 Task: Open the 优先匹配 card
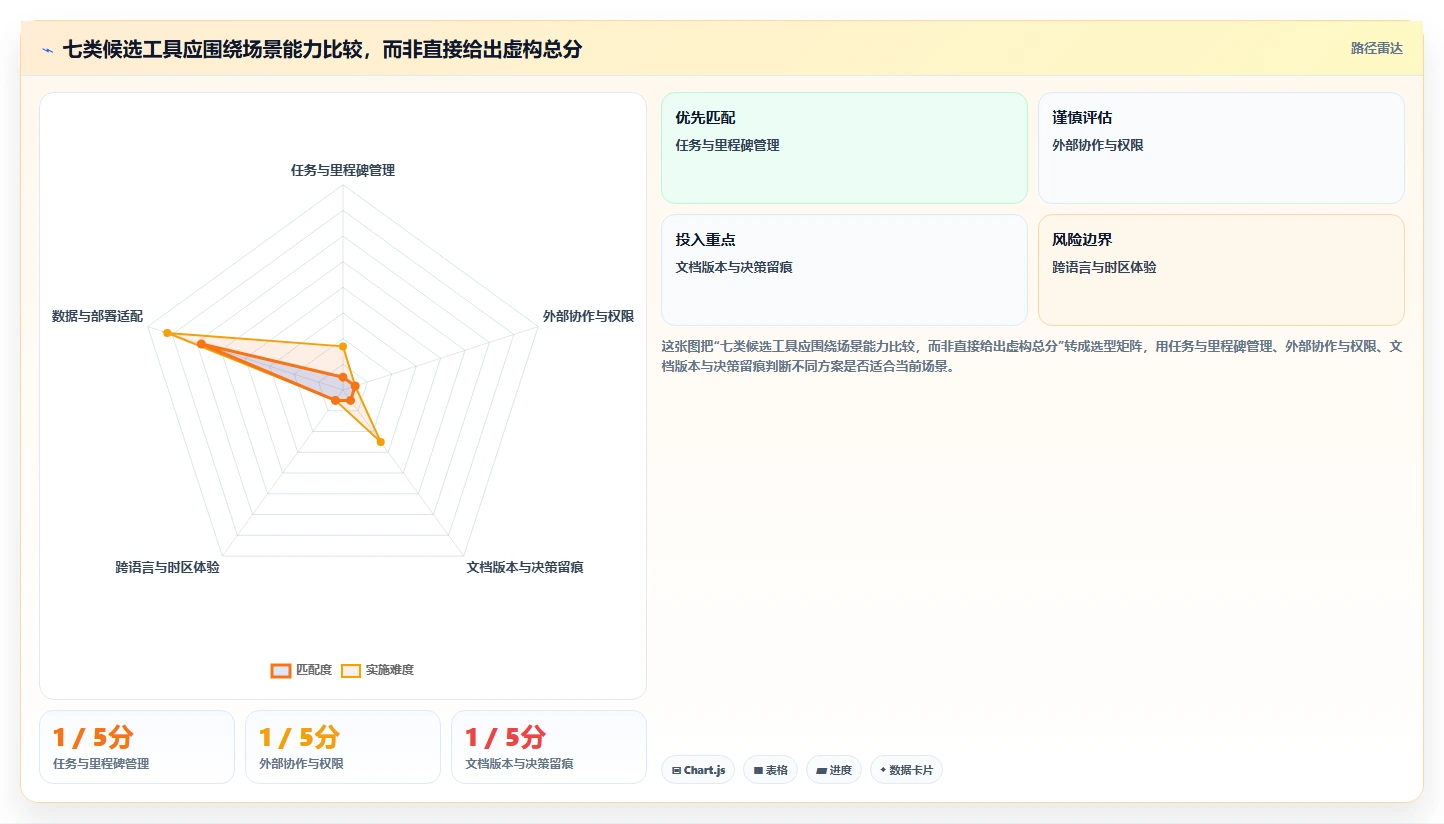[844, 148]
